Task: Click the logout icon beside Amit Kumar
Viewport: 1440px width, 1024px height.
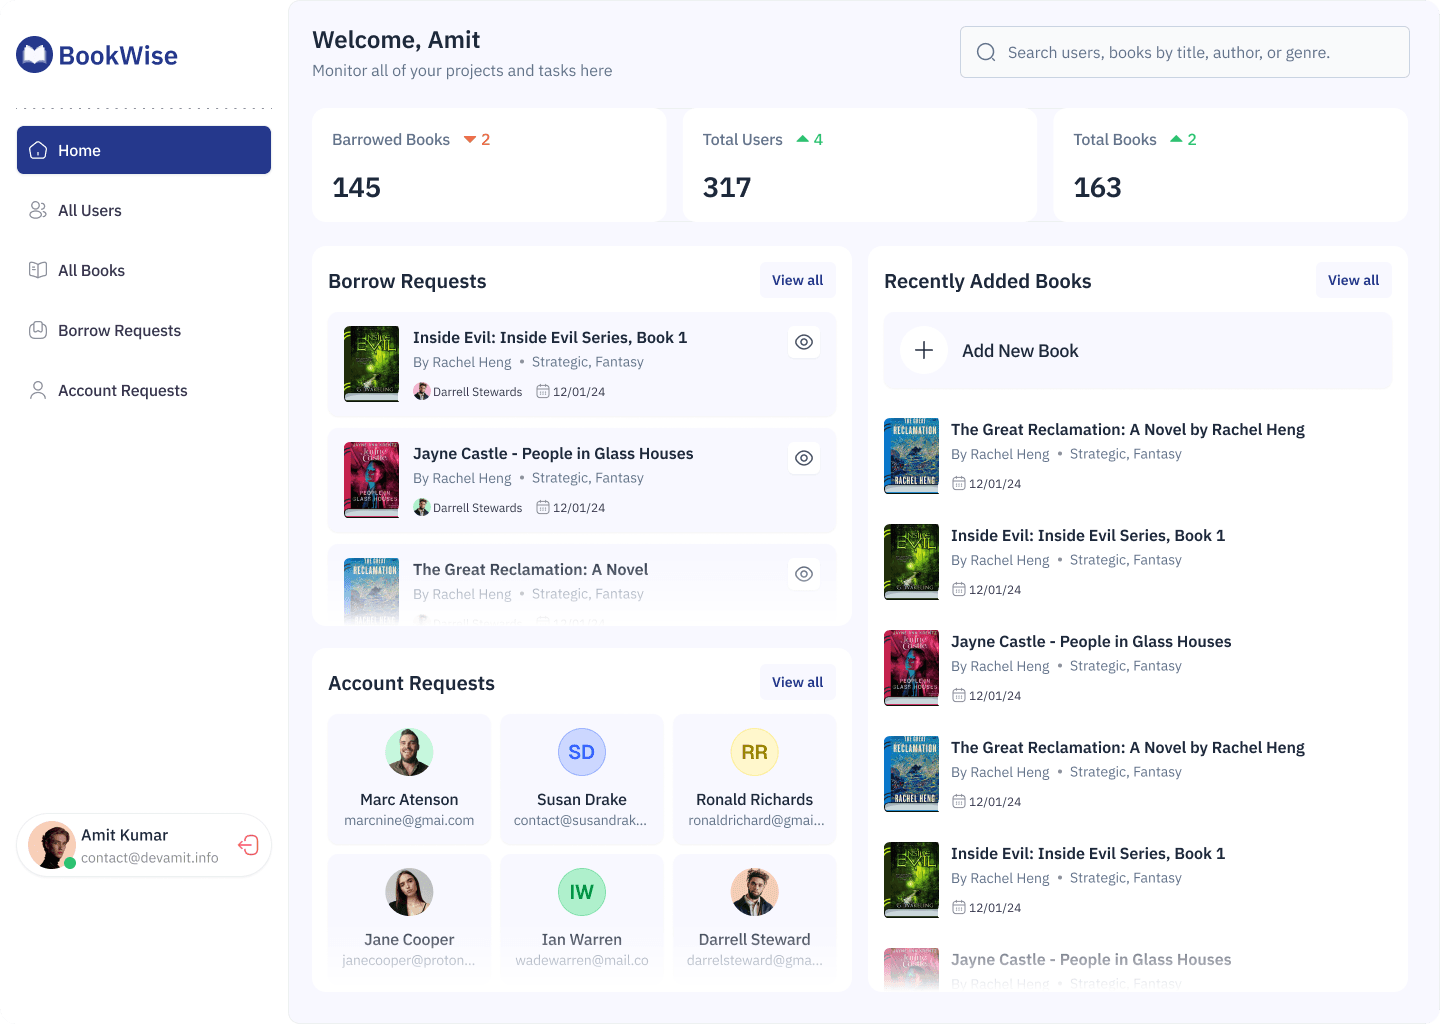Action: 248,846
